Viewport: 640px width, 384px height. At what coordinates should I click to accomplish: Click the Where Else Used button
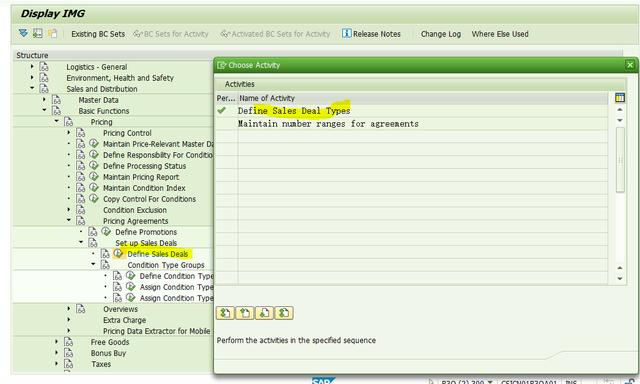click(x=500, y=34)
